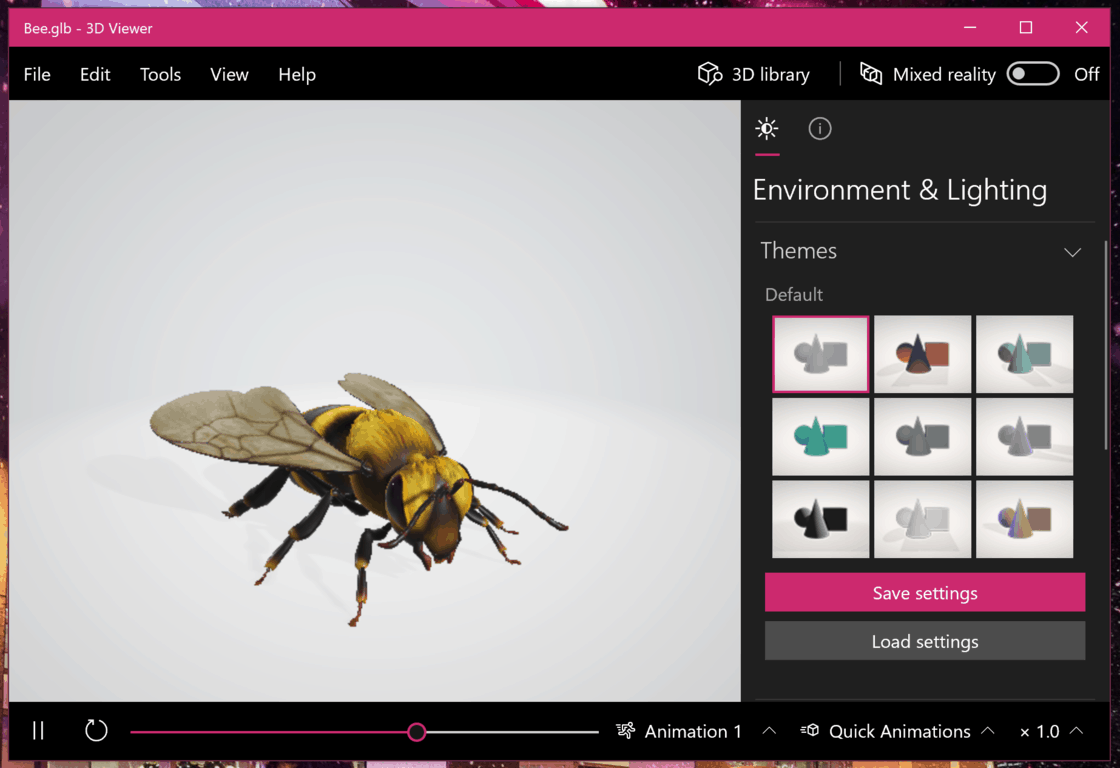Viewport: 1120px width, 768px height.
Task: Close the 3D Viewer window
Action: tap(1081, 27)
